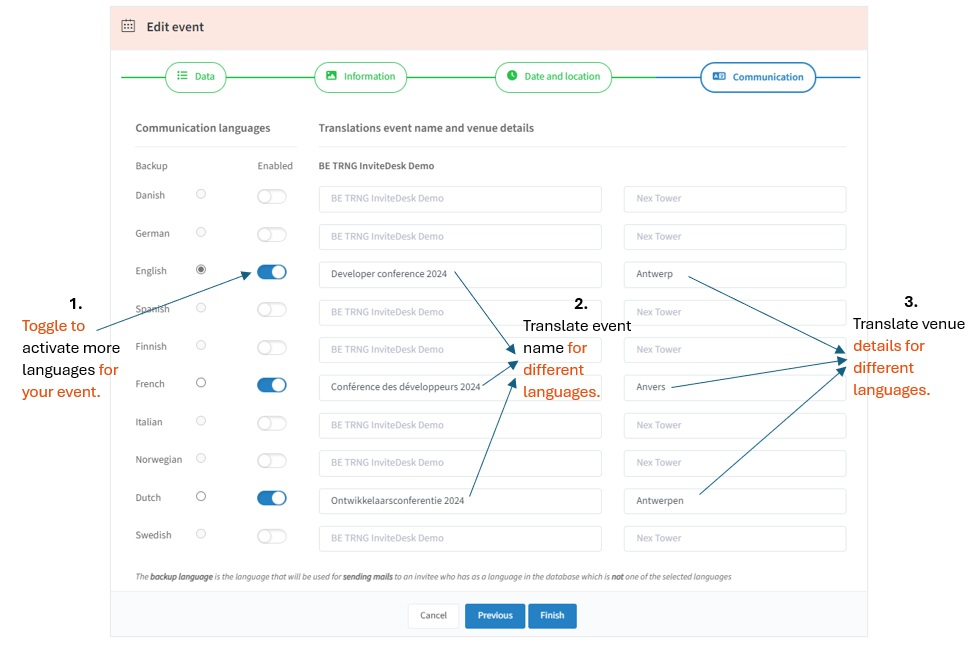Go back with the Previous button

[x=494, y=616]
